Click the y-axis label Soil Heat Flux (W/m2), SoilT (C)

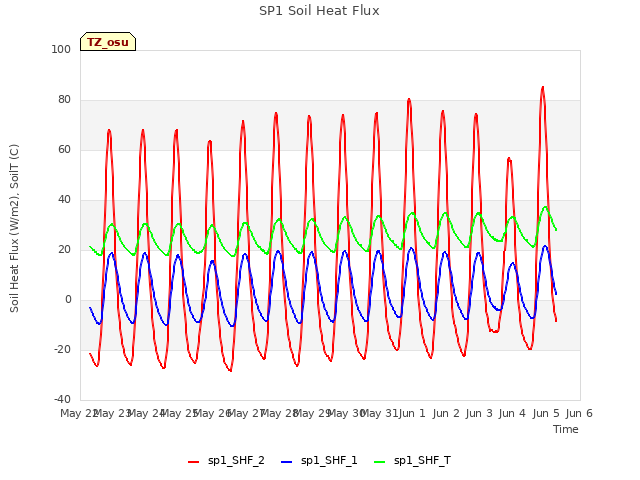(14, 228)
